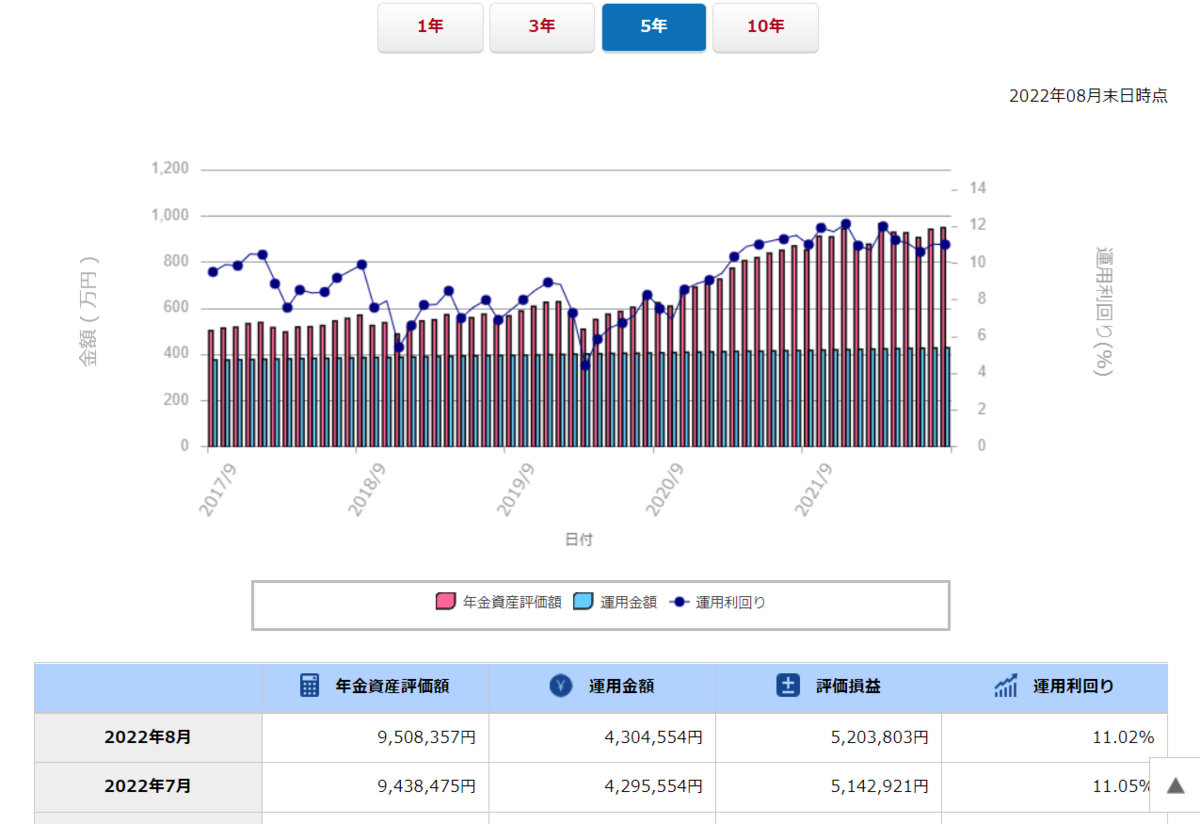The width and height of the screenshot is (1200, 824).
Task: Click the 4,295,554円 cell
Action: [602, 787]
